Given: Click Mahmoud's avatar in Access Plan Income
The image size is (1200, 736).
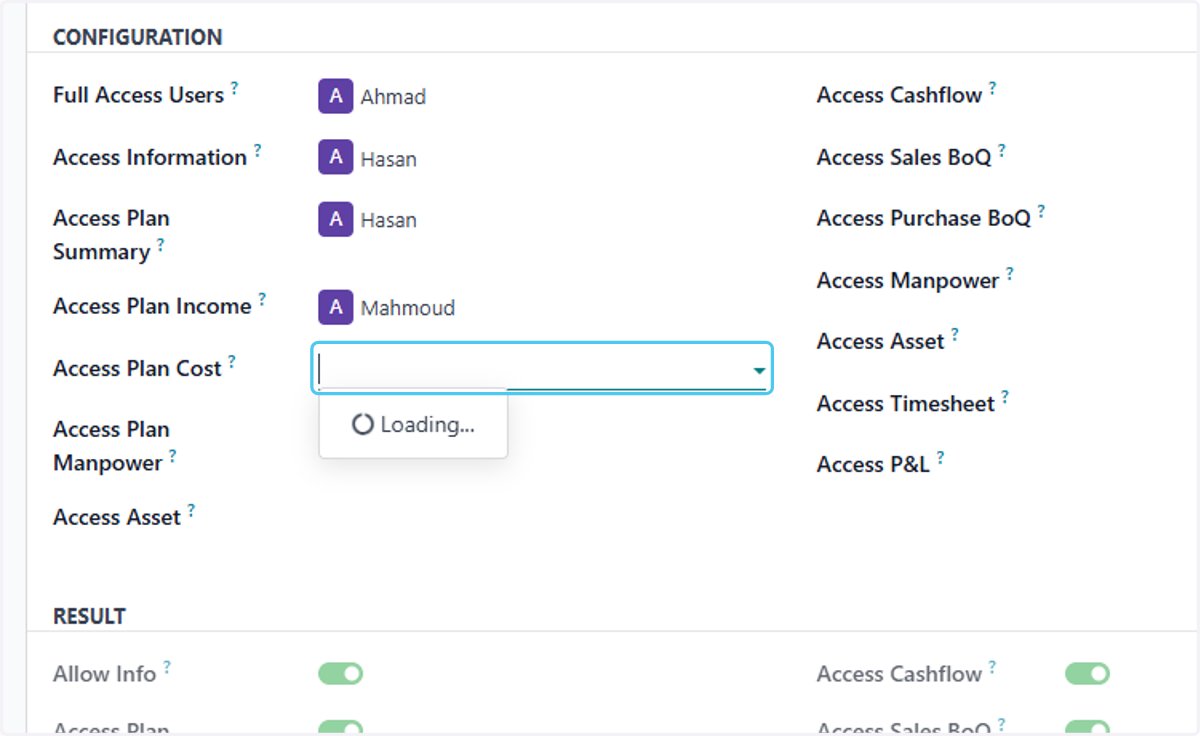Looking at the screenshot, I should (336, 307).
